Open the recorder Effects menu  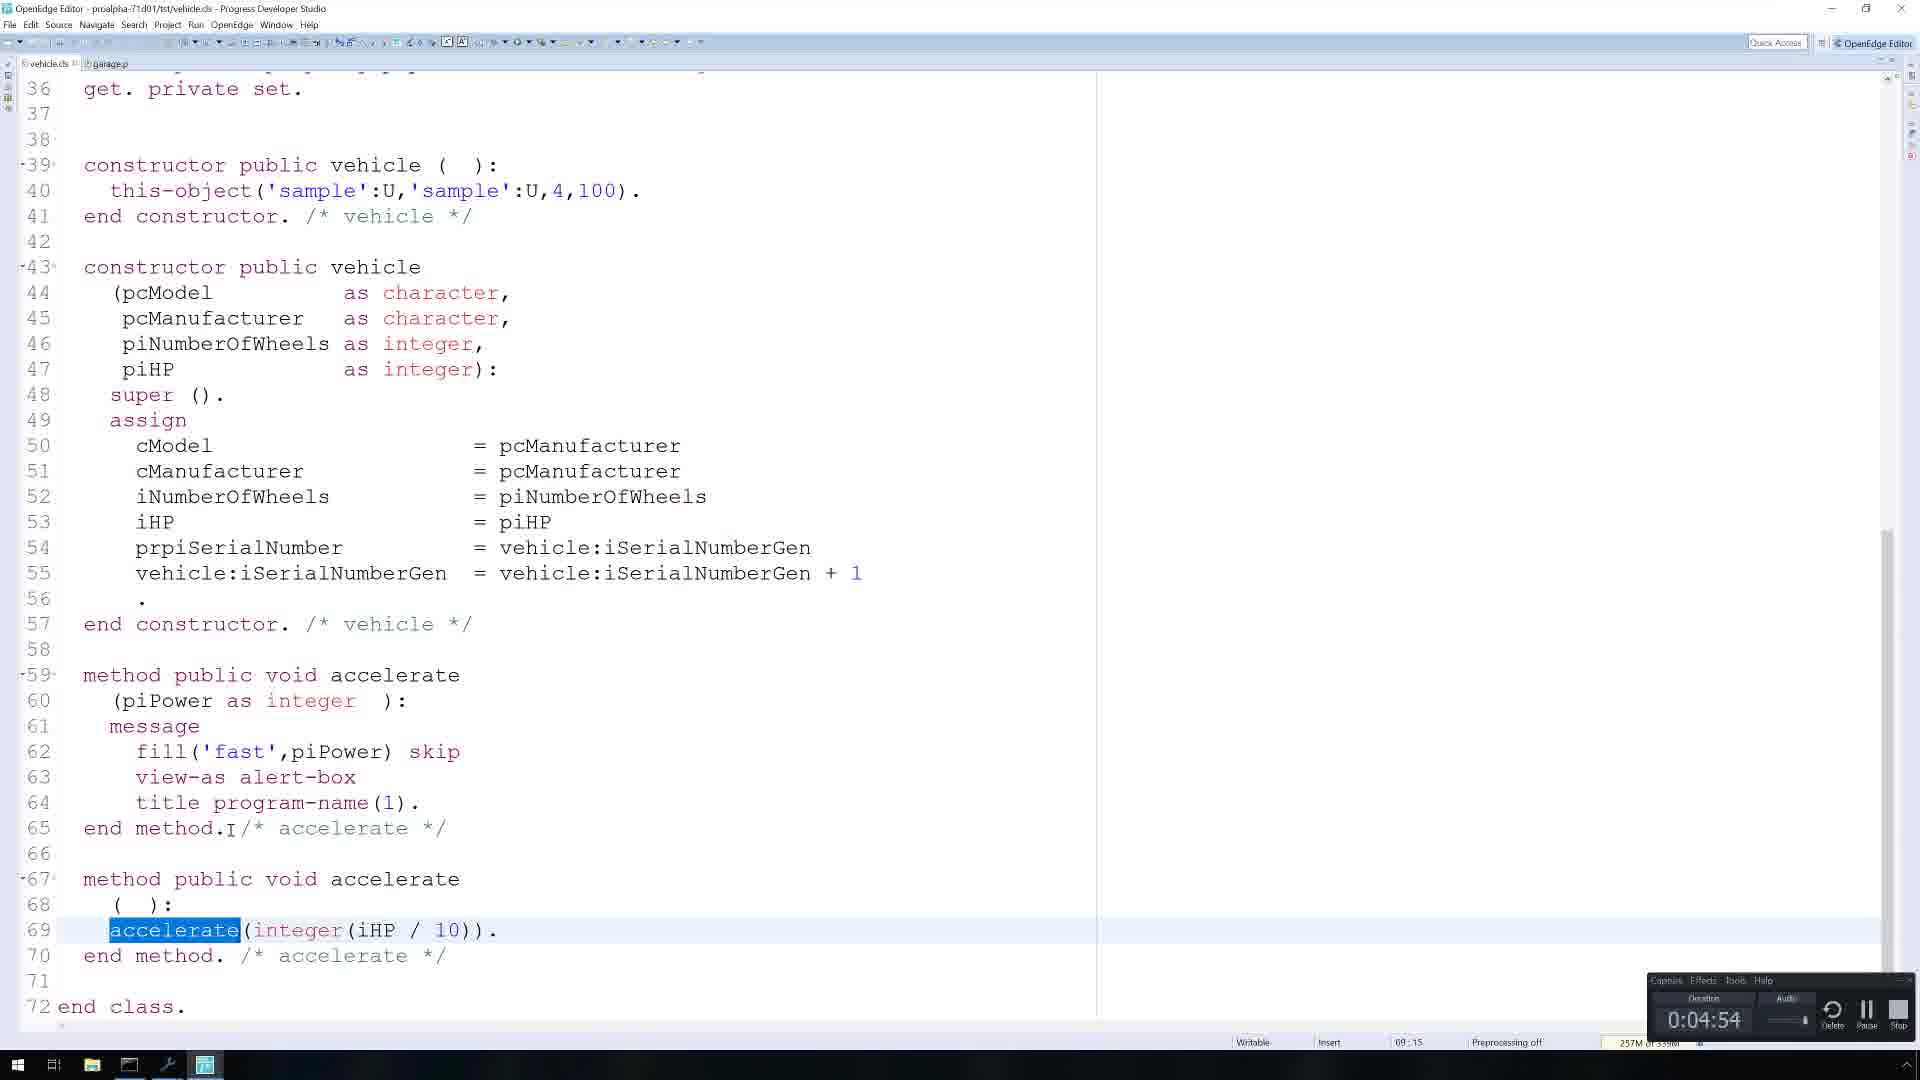click(x=1703, y=981)
